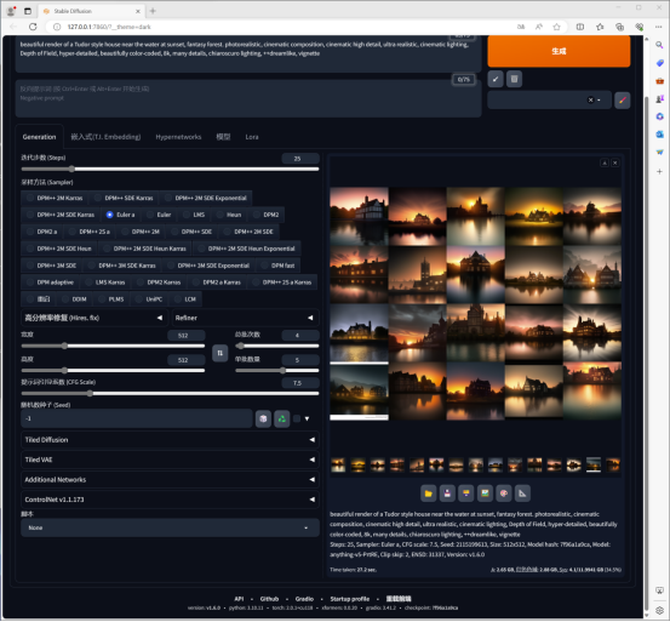This screenshot has height=622, width=670.
Task: Adjust the Steps slider
Action: pos(170,169)
